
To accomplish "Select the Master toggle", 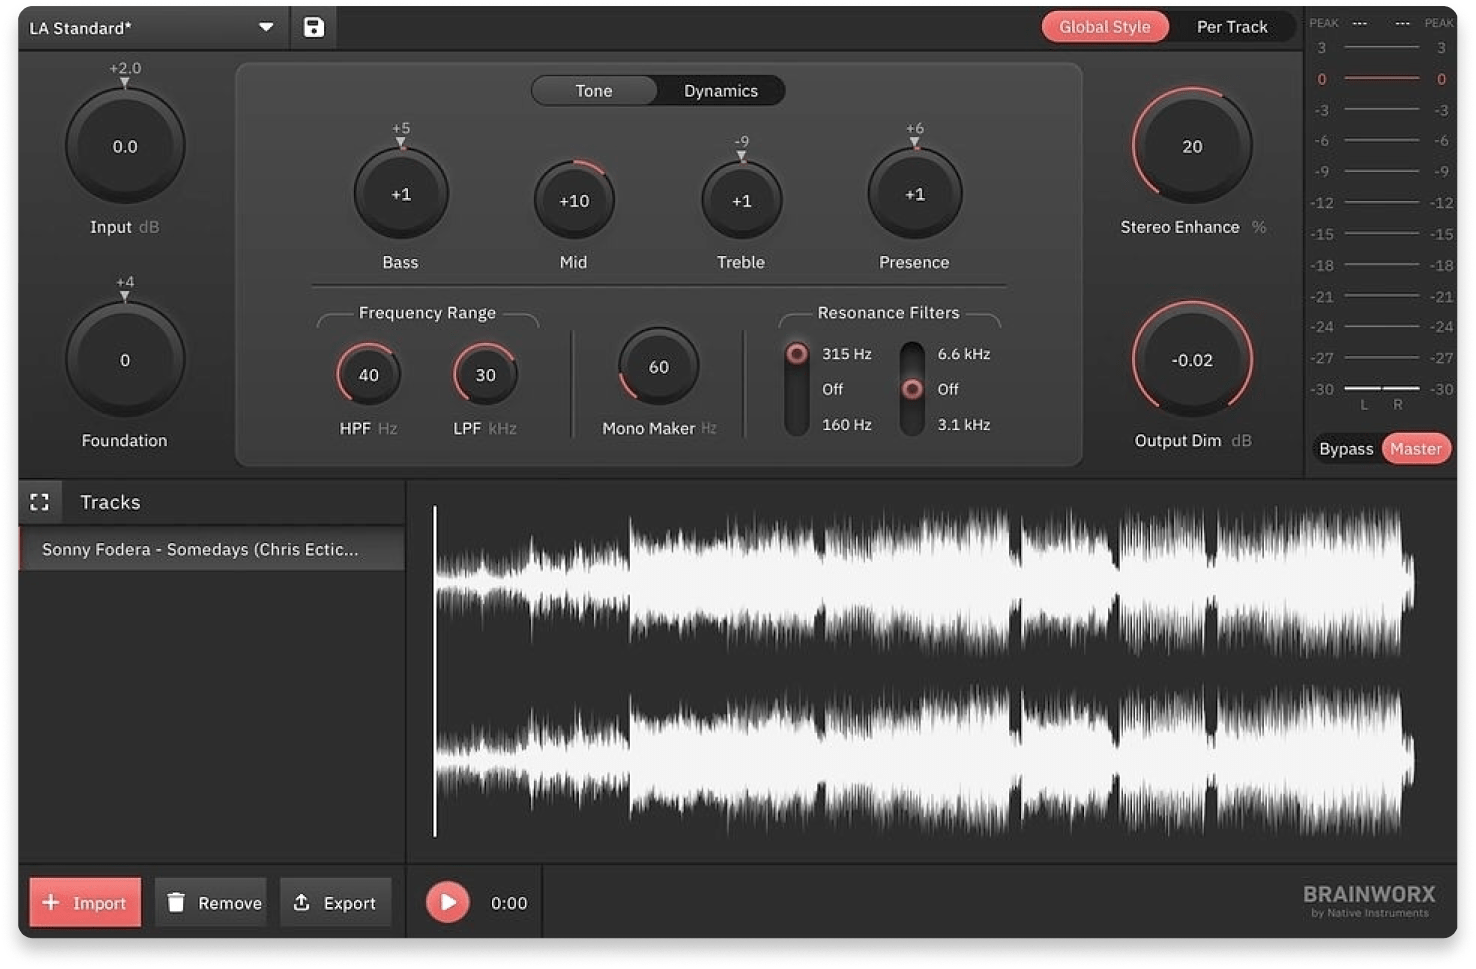I will pos(1415,449).
